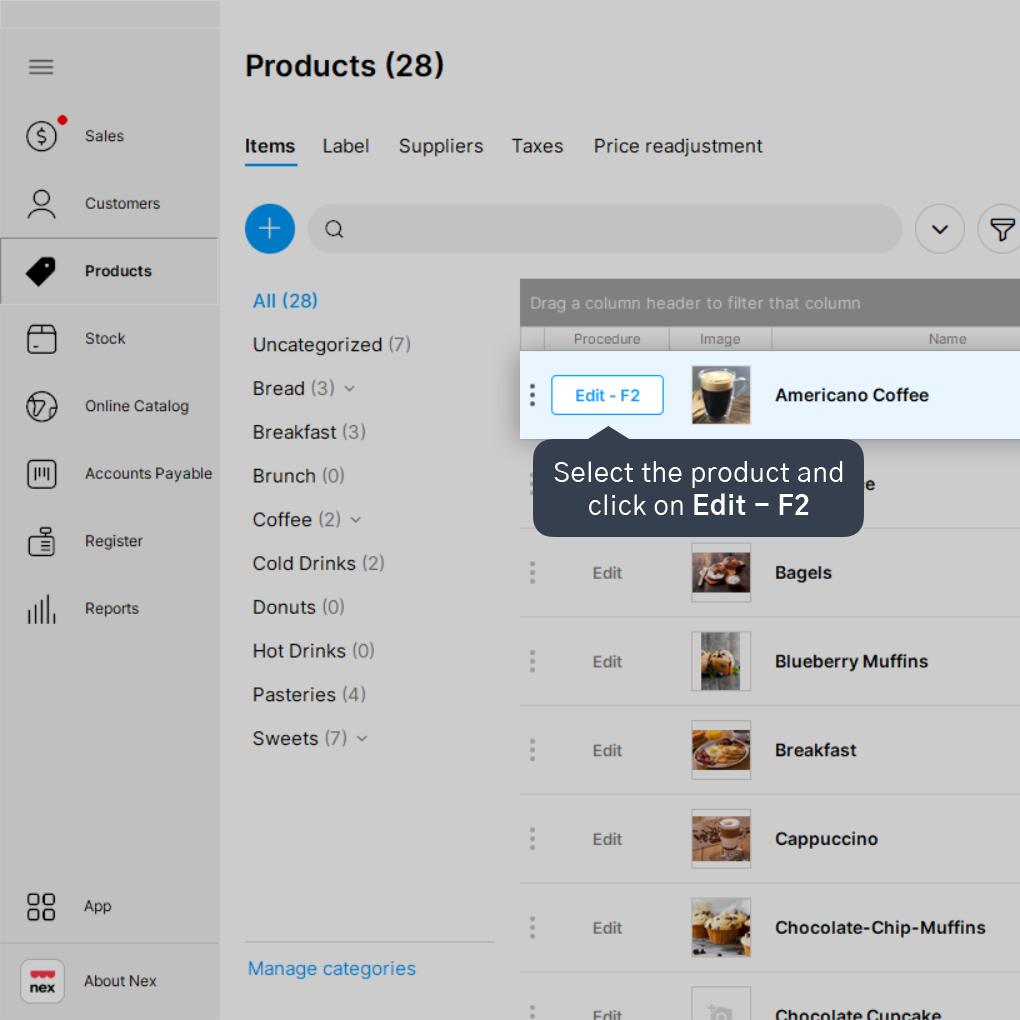
Task: Open the Accounts Payable icon
Action: click(42, 474)
